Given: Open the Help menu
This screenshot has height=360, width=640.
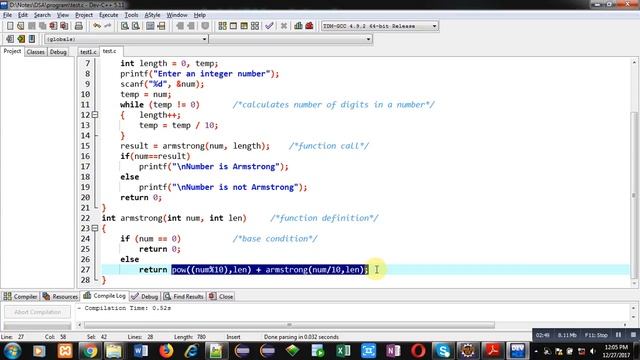Looking at the screenshot, I should 200,15.
